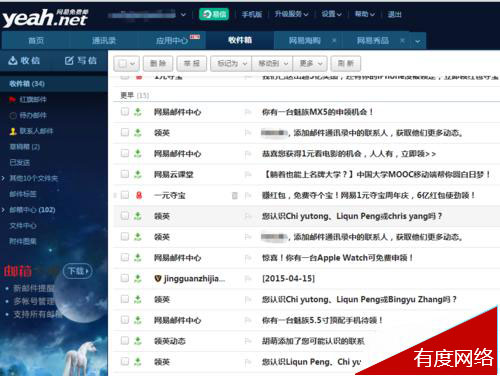Open the 已发送 sent folder

[x=20, y=162]
